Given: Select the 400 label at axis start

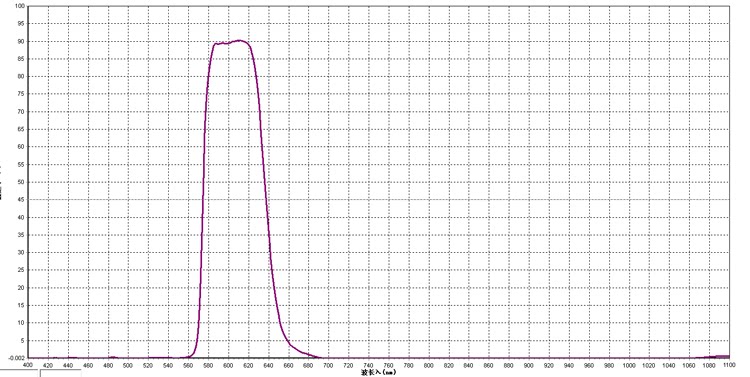Looking at the screenshot, I should tap(28, 365).
